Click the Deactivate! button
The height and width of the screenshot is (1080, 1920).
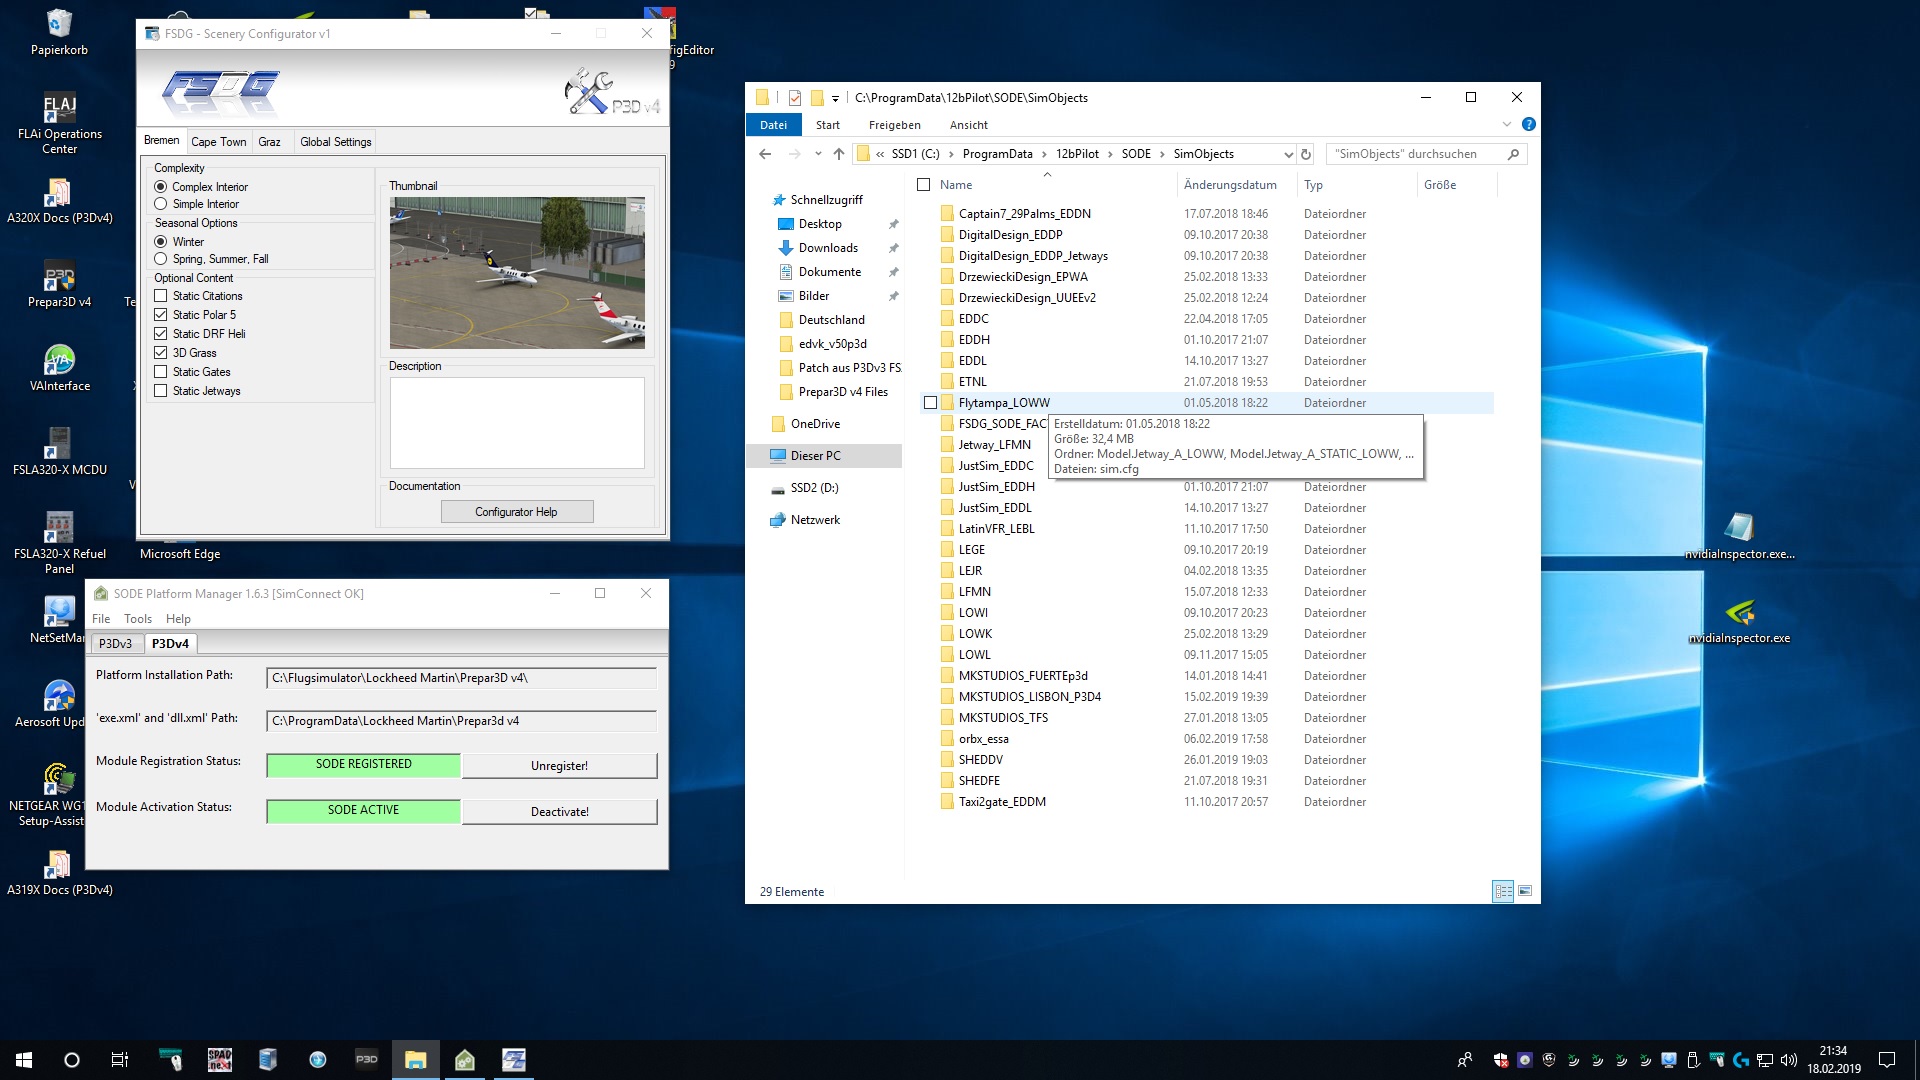pyautogui.click(x=559, y=812)
